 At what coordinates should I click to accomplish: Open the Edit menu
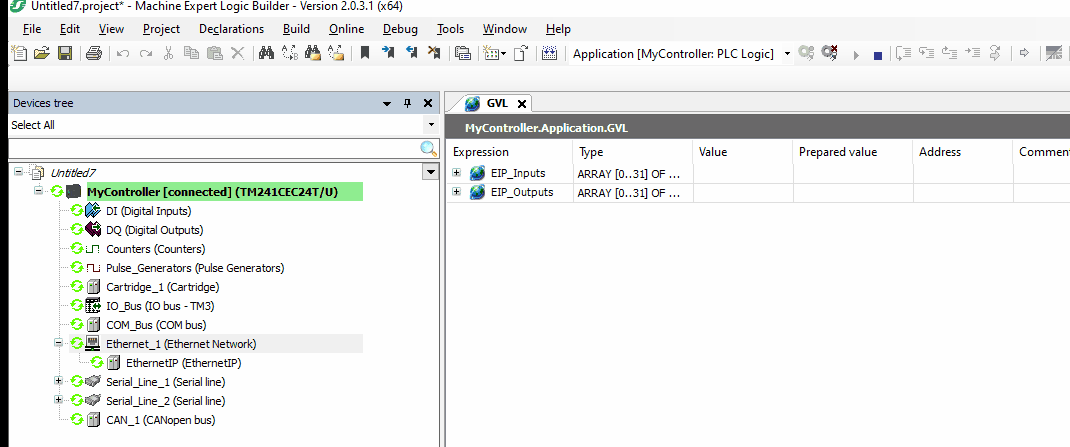[x=70, y=29]
